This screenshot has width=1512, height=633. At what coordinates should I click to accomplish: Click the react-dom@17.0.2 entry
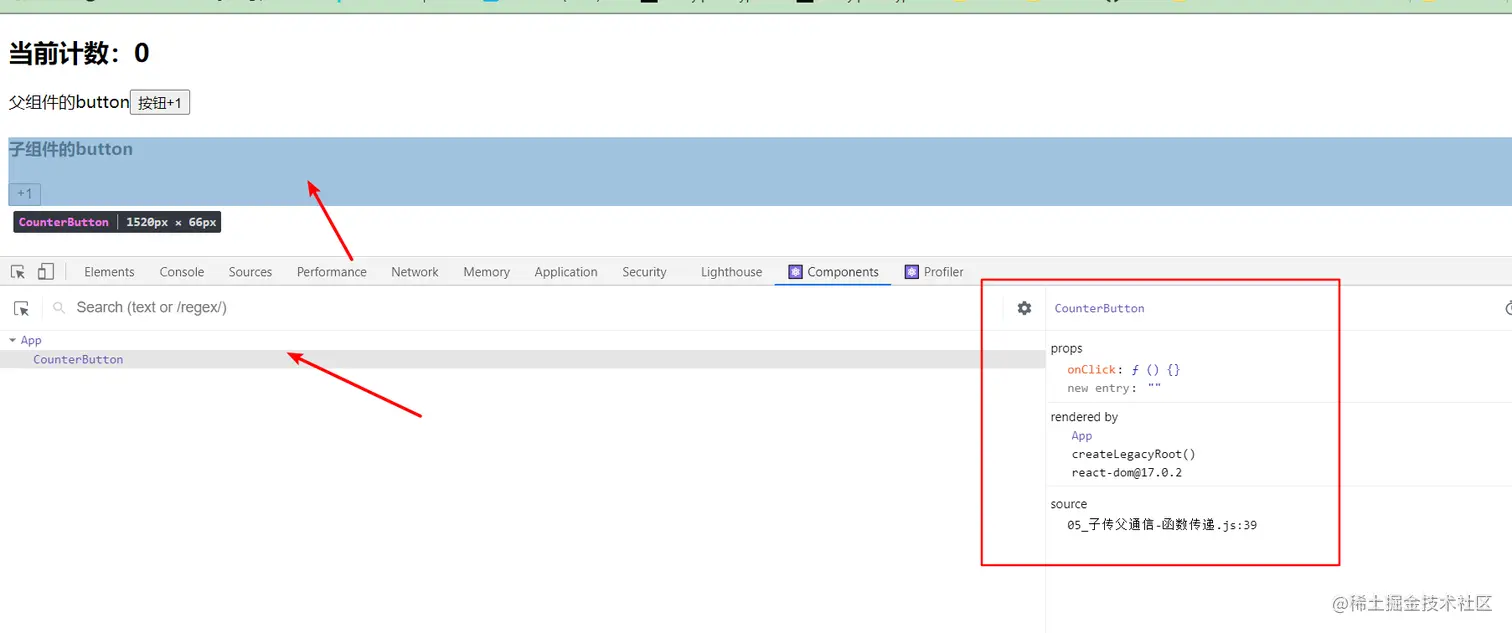point(1126,473)
